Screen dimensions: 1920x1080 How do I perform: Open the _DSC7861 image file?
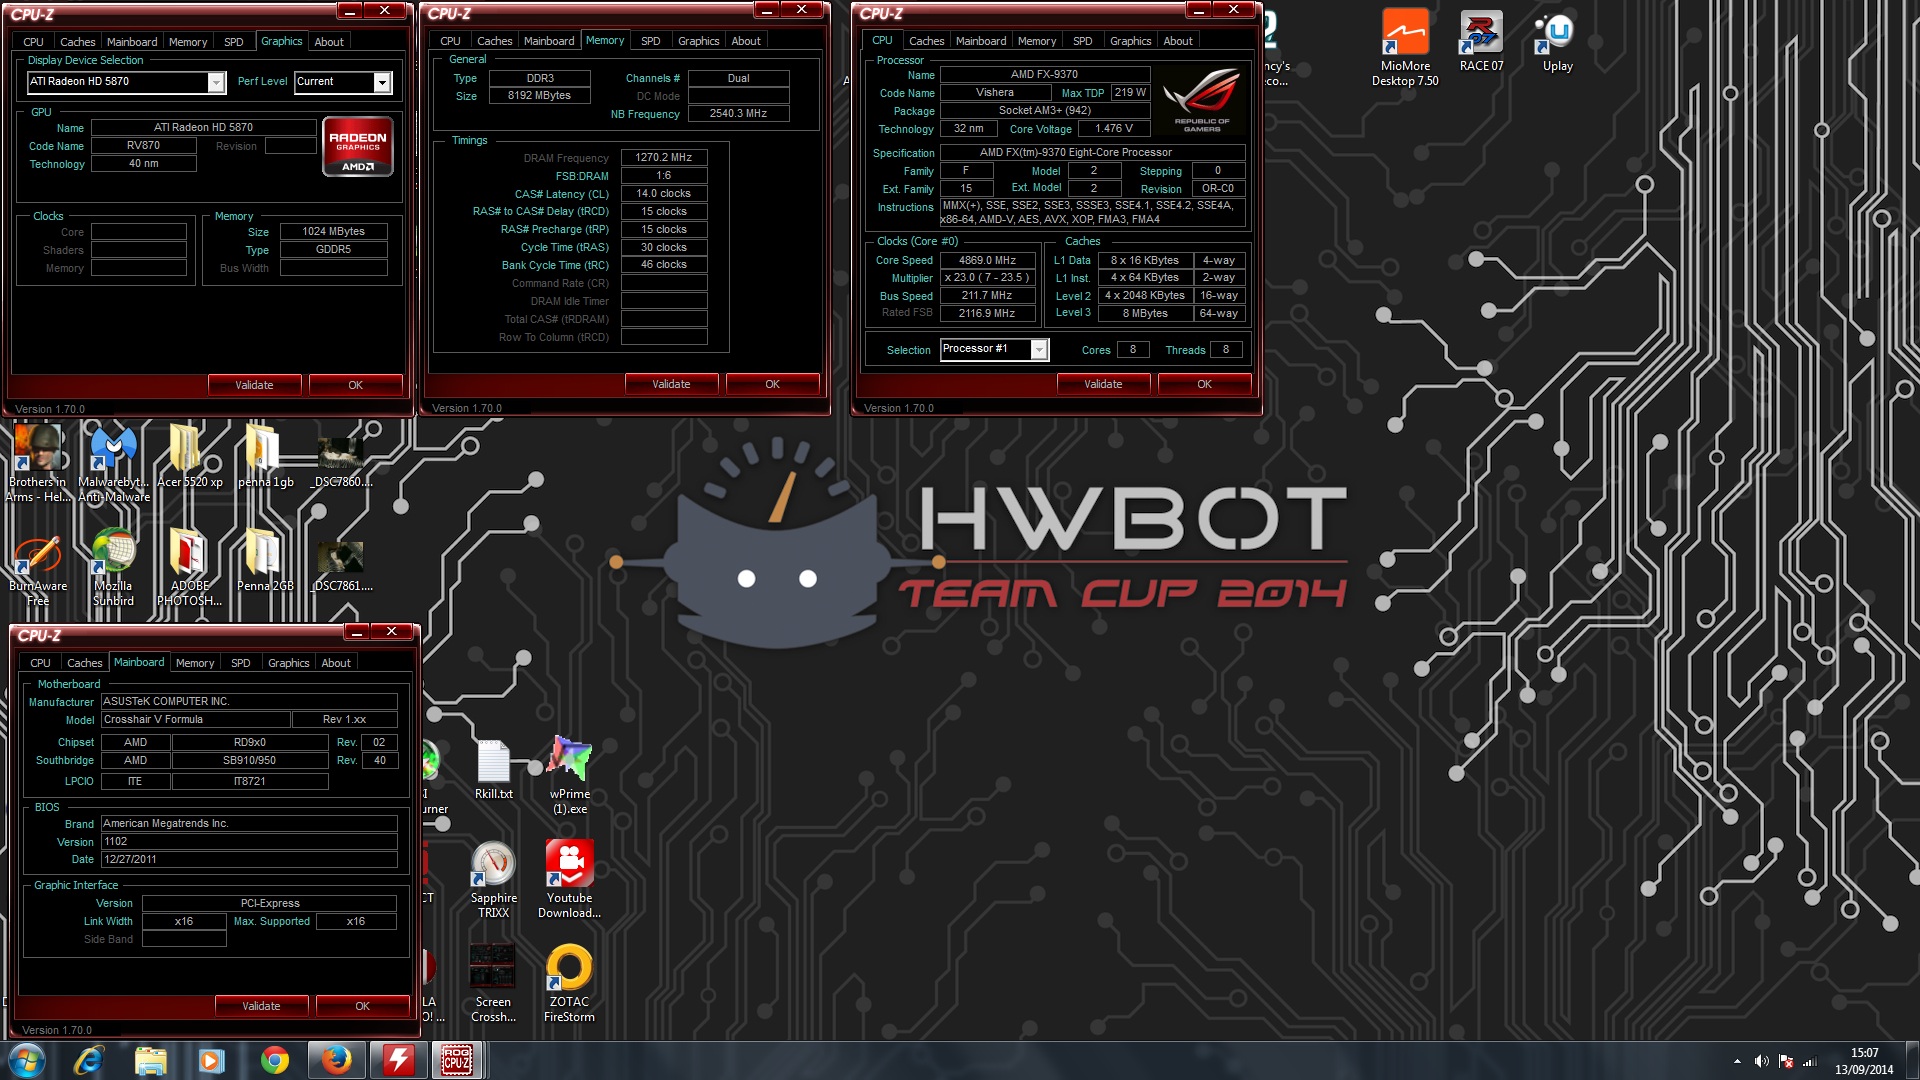coord(341,565)
